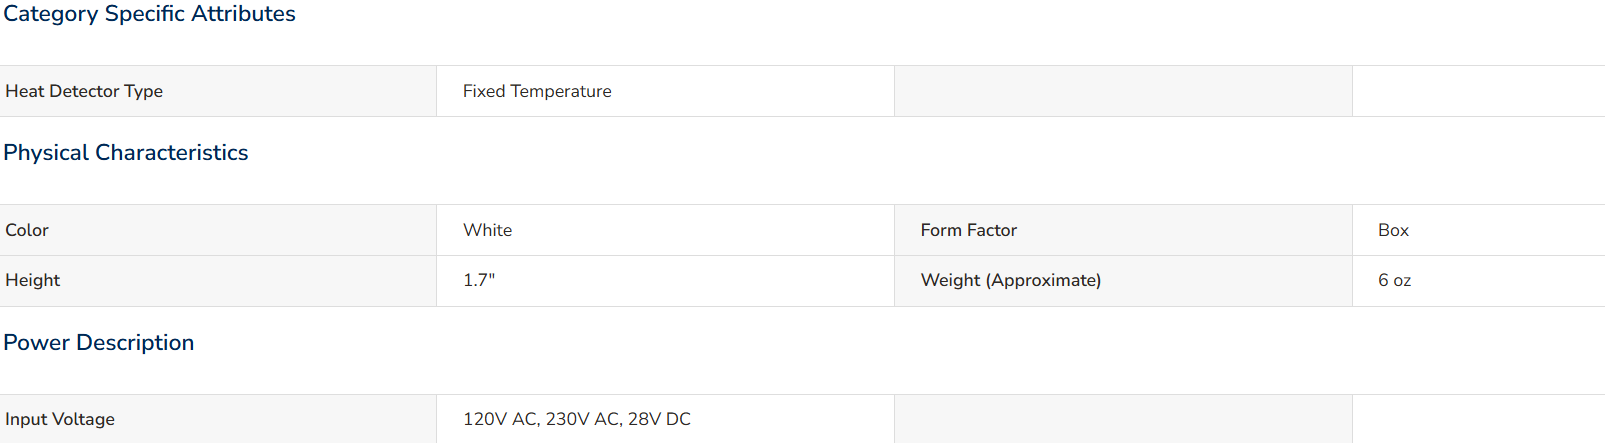Click the Color table row

pyautogui.click(x=802, y=230)
